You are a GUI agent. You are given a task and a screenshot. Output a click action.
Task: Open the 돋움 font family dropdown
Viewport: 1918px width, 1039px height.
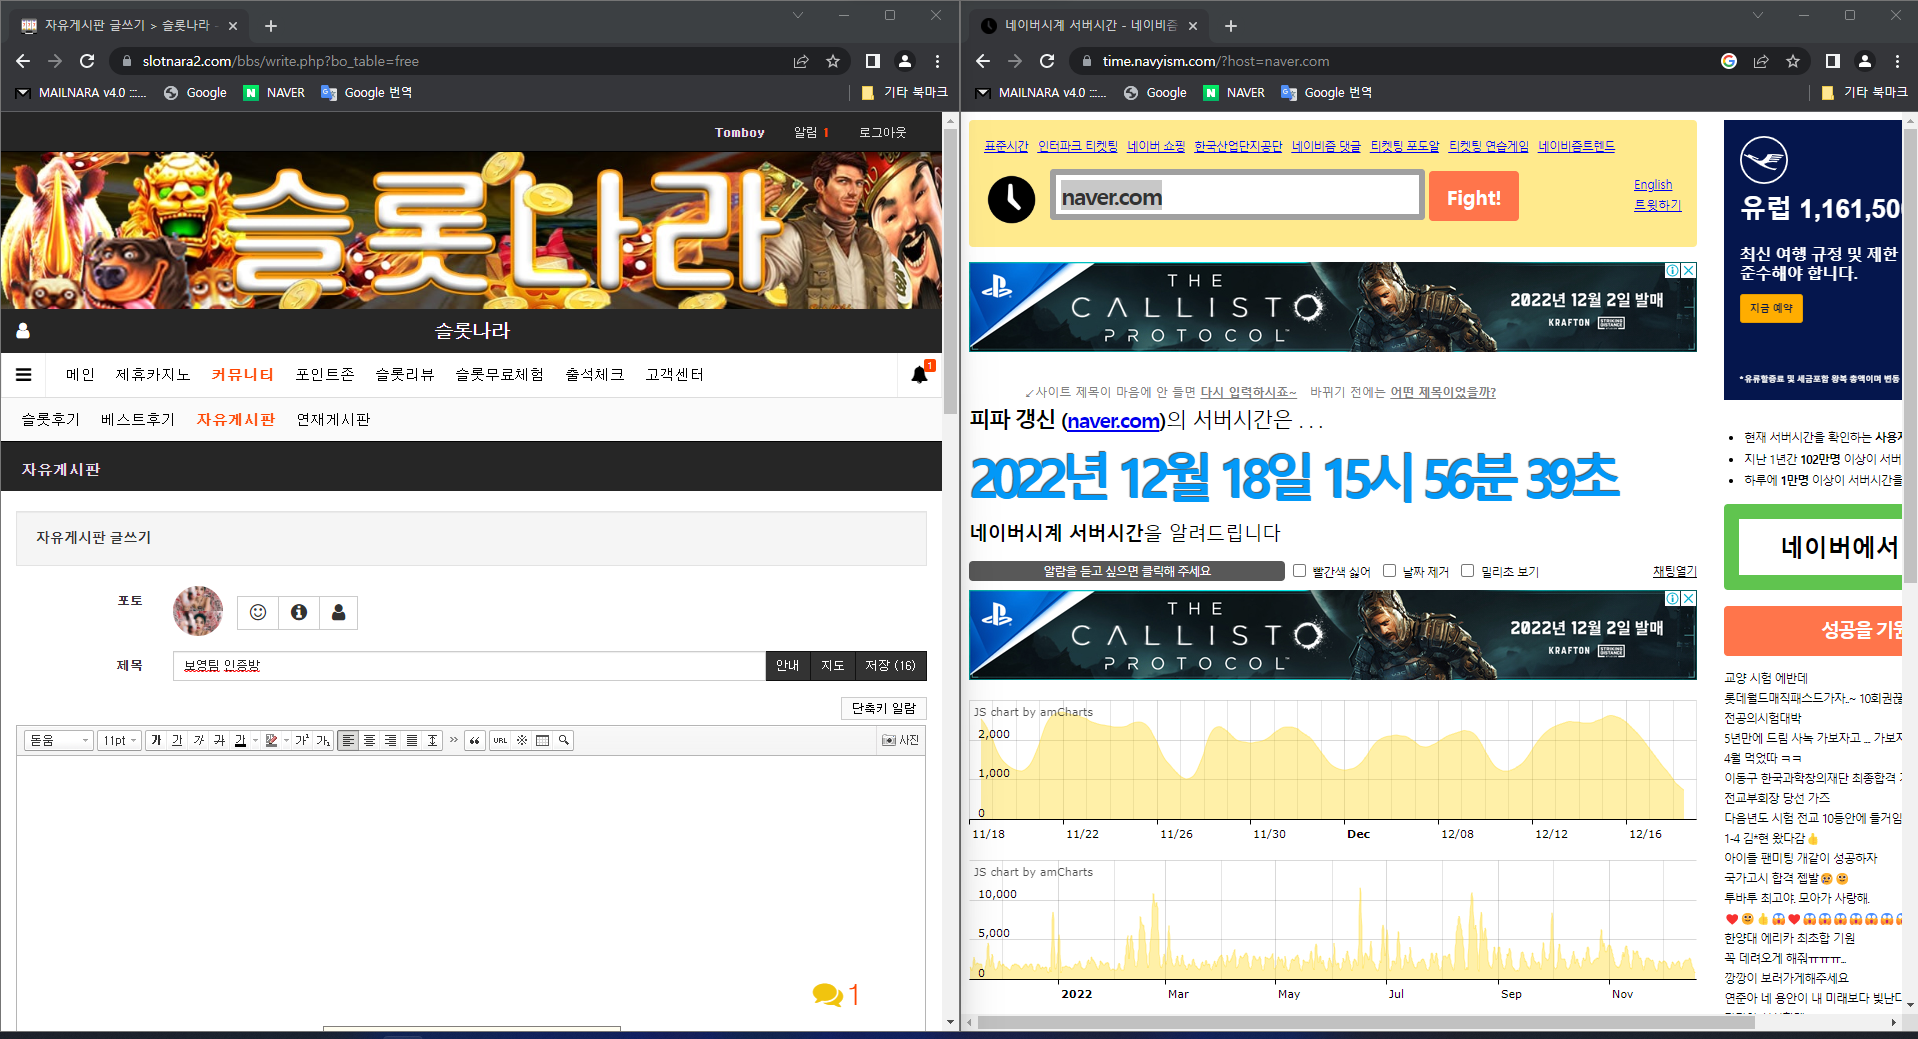tap(59, 740)
